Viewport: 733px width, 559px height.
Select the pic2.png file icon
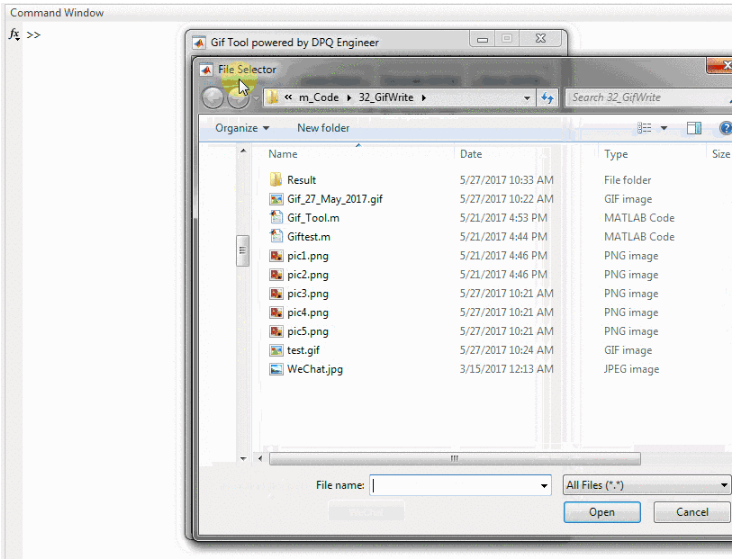tap(276, 274)
